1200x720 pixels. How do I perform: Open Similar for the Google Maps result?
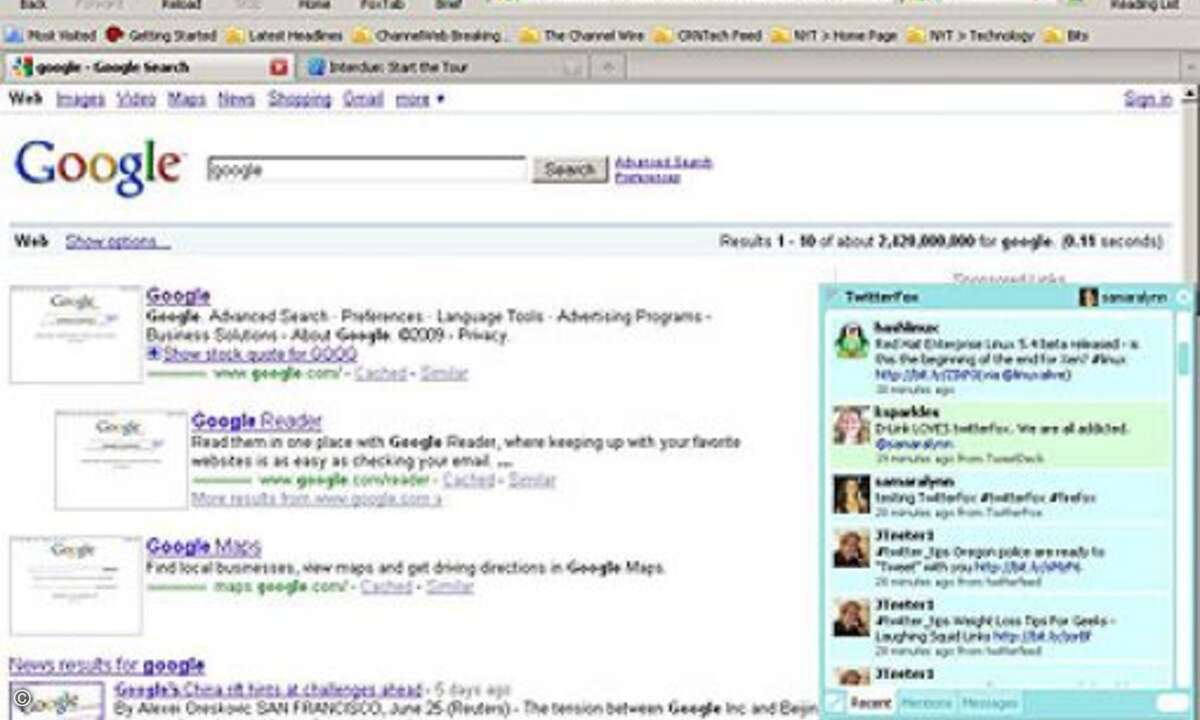[450, 587]
